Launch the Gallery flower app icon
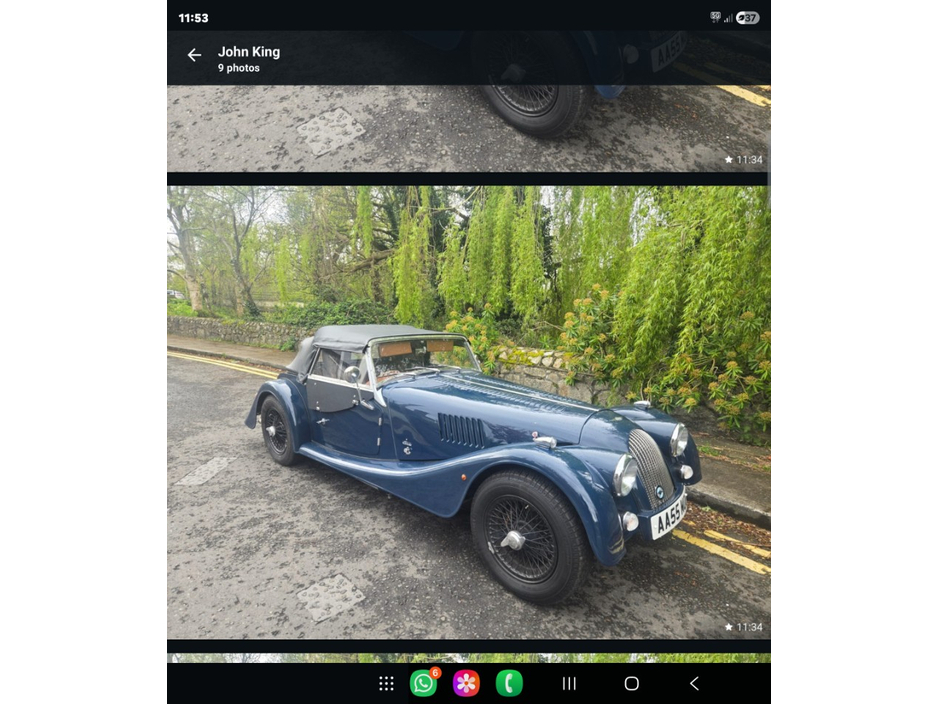 pyautogui.click(x=466, y=683)
